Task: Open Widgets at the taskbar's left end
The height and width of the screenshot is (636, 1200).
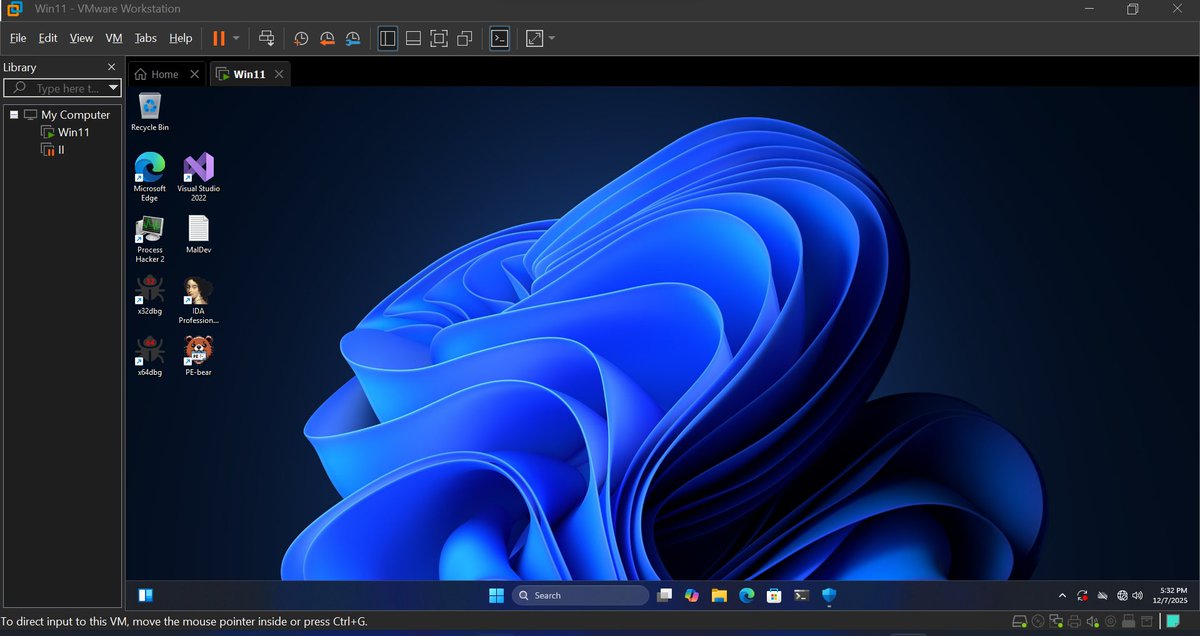Action: pos(145,595)
